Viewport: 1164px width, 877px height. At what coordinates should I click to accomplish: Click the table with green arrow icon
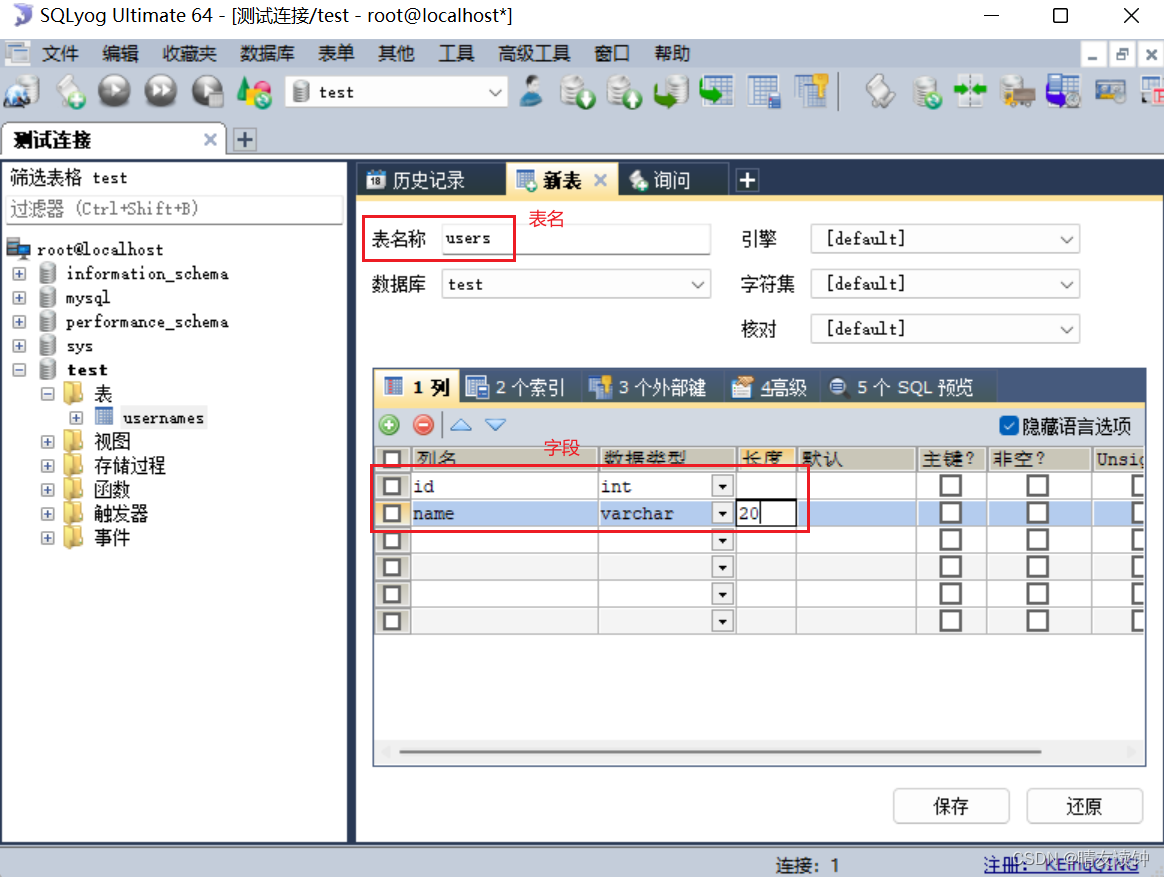click(716, 91)
